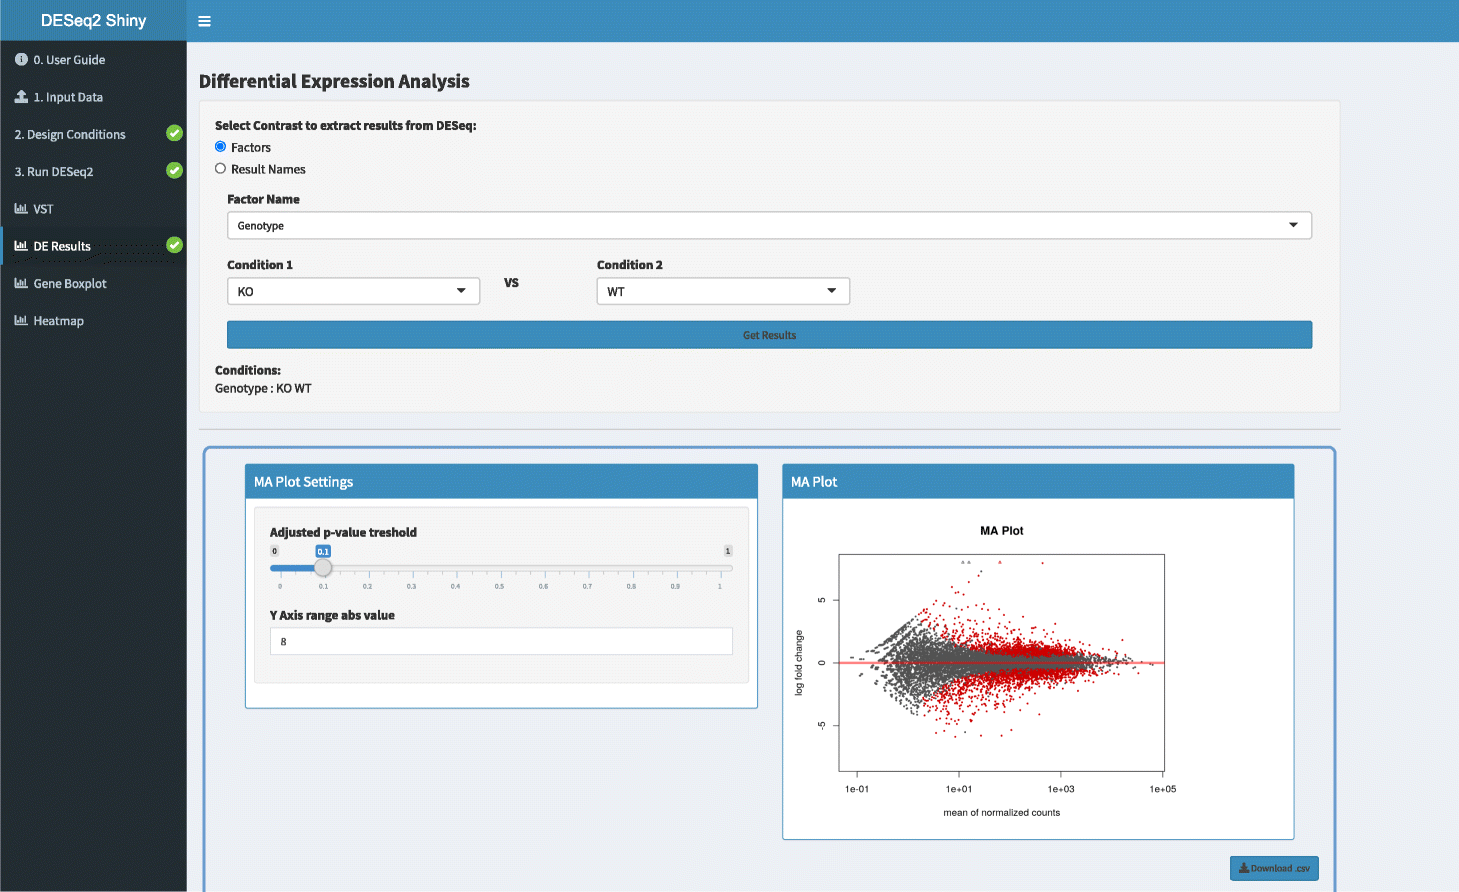Open the VST sidebar item
Image resolution: width=1459 pixels, height=892 pixels.
click(93, 209)
